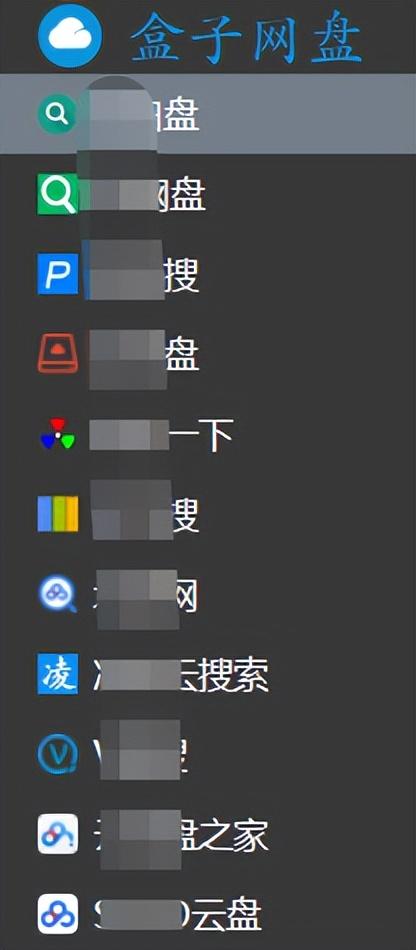Select the circular blue V icon
Image resolution: width=416 pixels, height=950 pixels.
(58, 754)
